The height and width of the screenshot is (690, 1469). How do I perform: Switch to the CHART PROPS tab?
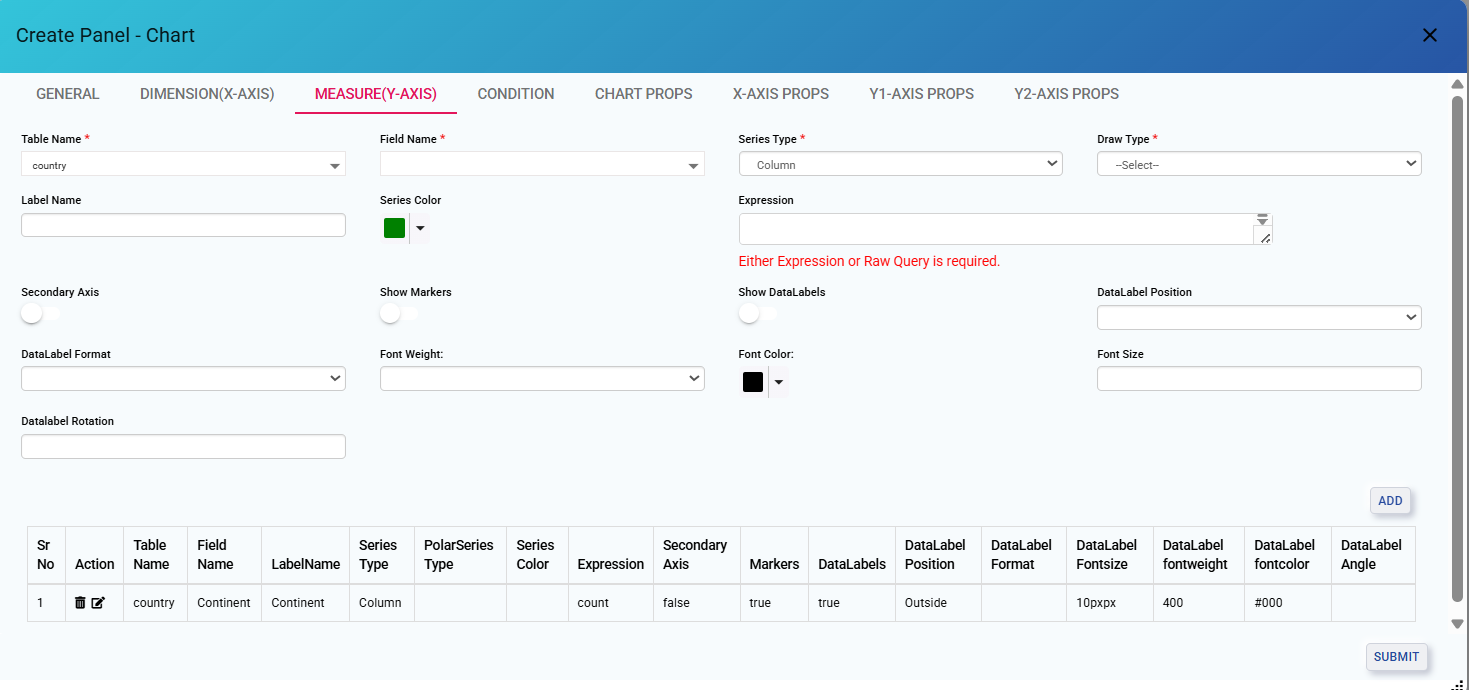pos(643,94)
